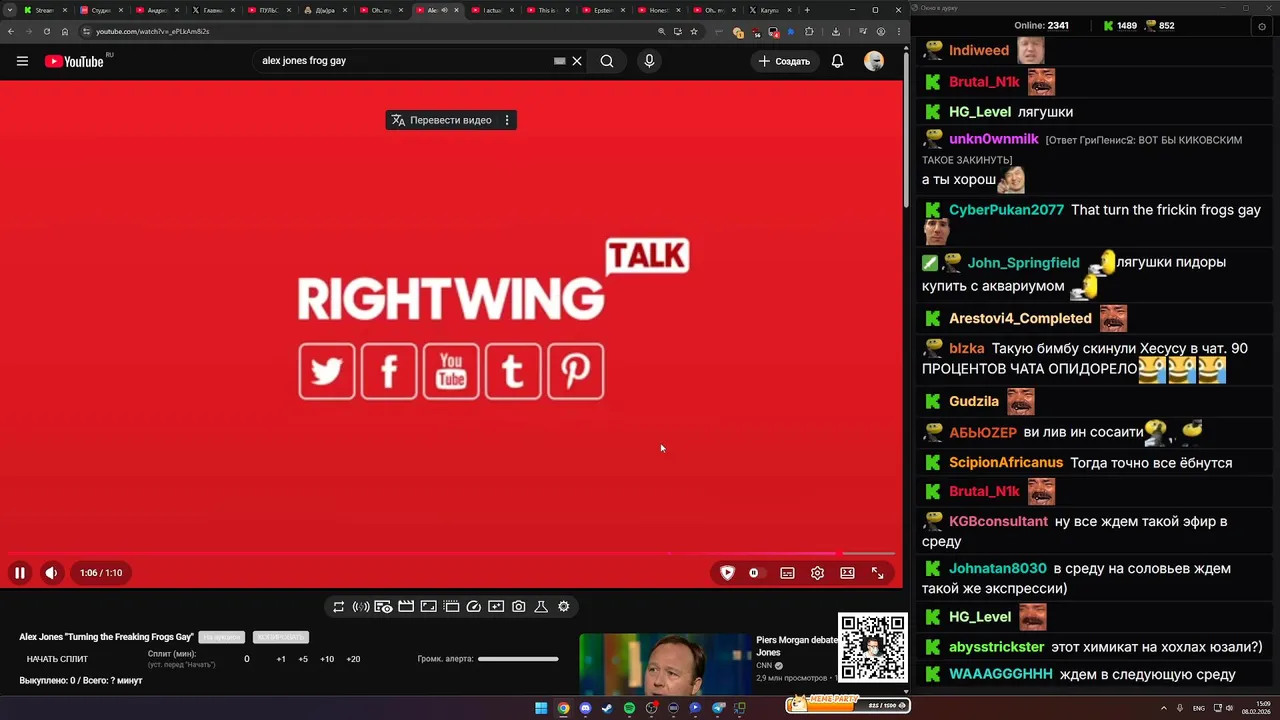
Task: Switch ENG keyboard language in tray
Action: 1199,708
